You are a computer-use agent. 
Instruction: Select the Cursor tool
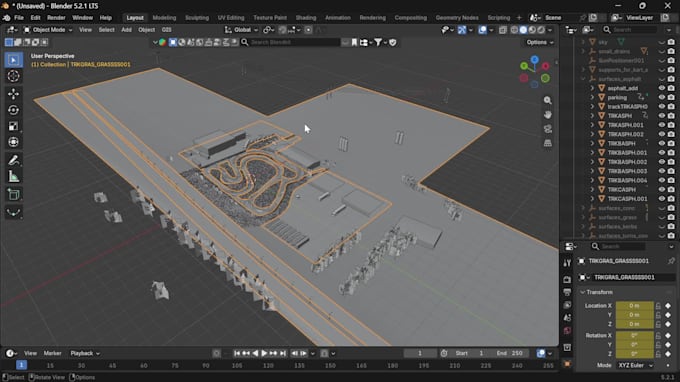13,76
